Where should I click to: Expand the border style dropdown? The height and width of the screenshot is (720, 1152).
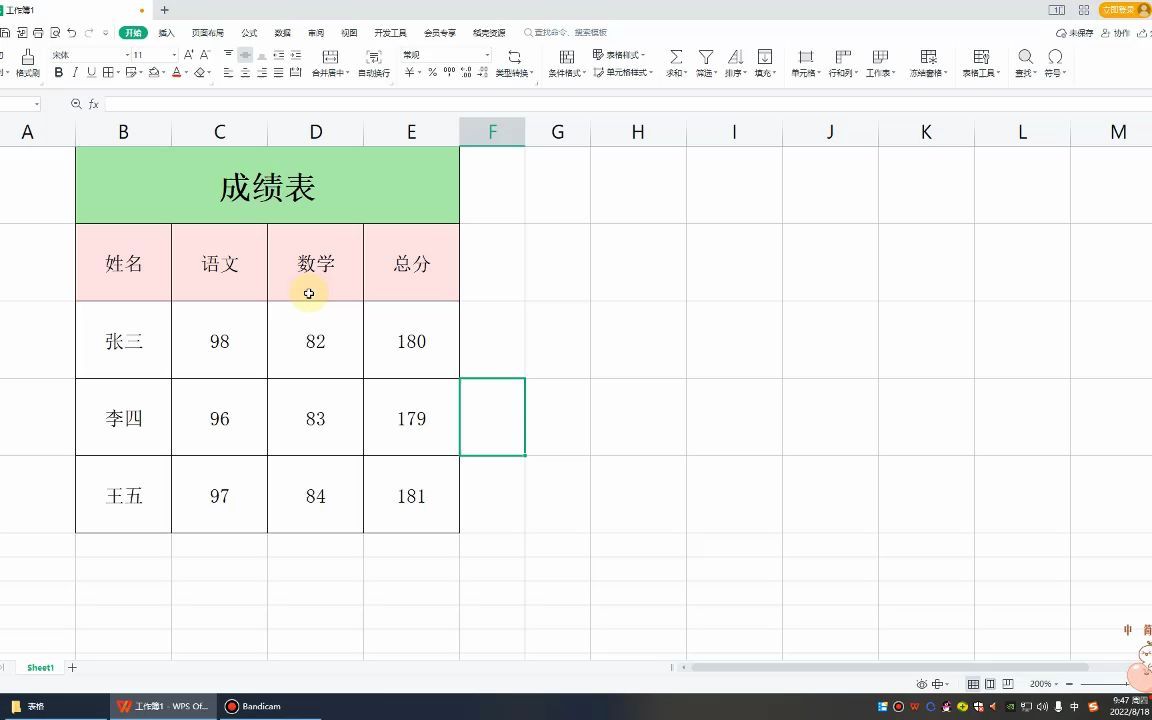coord(118,72)
